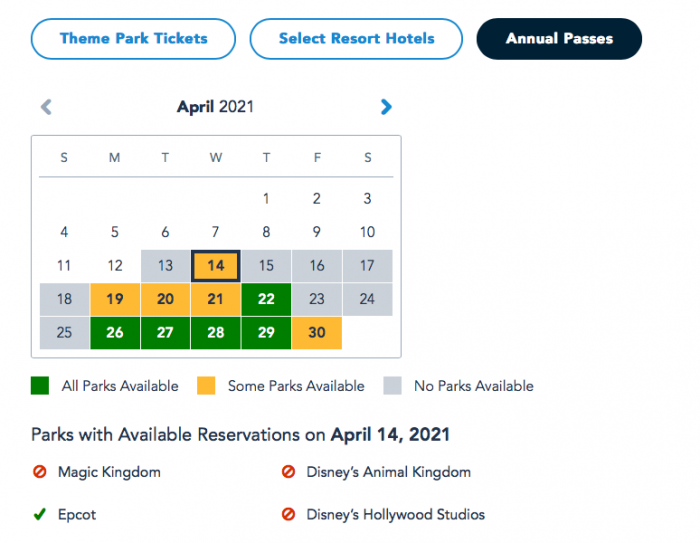Pick April 19 on the calendar
The height and width of the screenshot is (543, 700).
(x=115, y=299)
